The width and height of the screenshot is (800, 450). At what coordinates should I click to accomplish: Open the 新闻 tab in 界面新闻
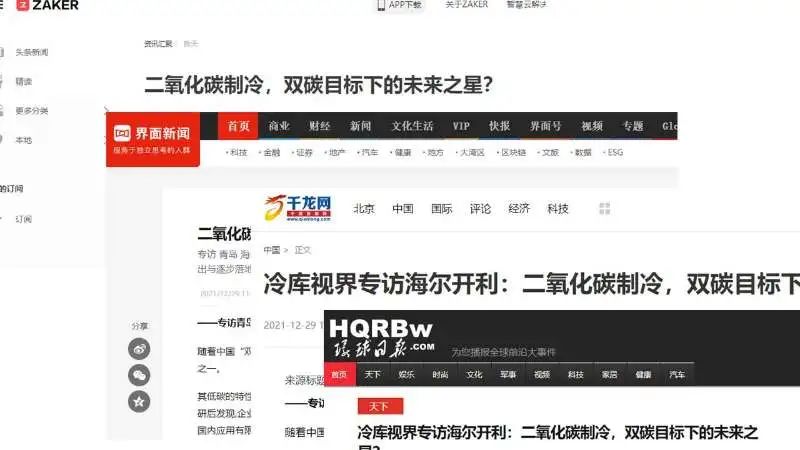(360, 126)
